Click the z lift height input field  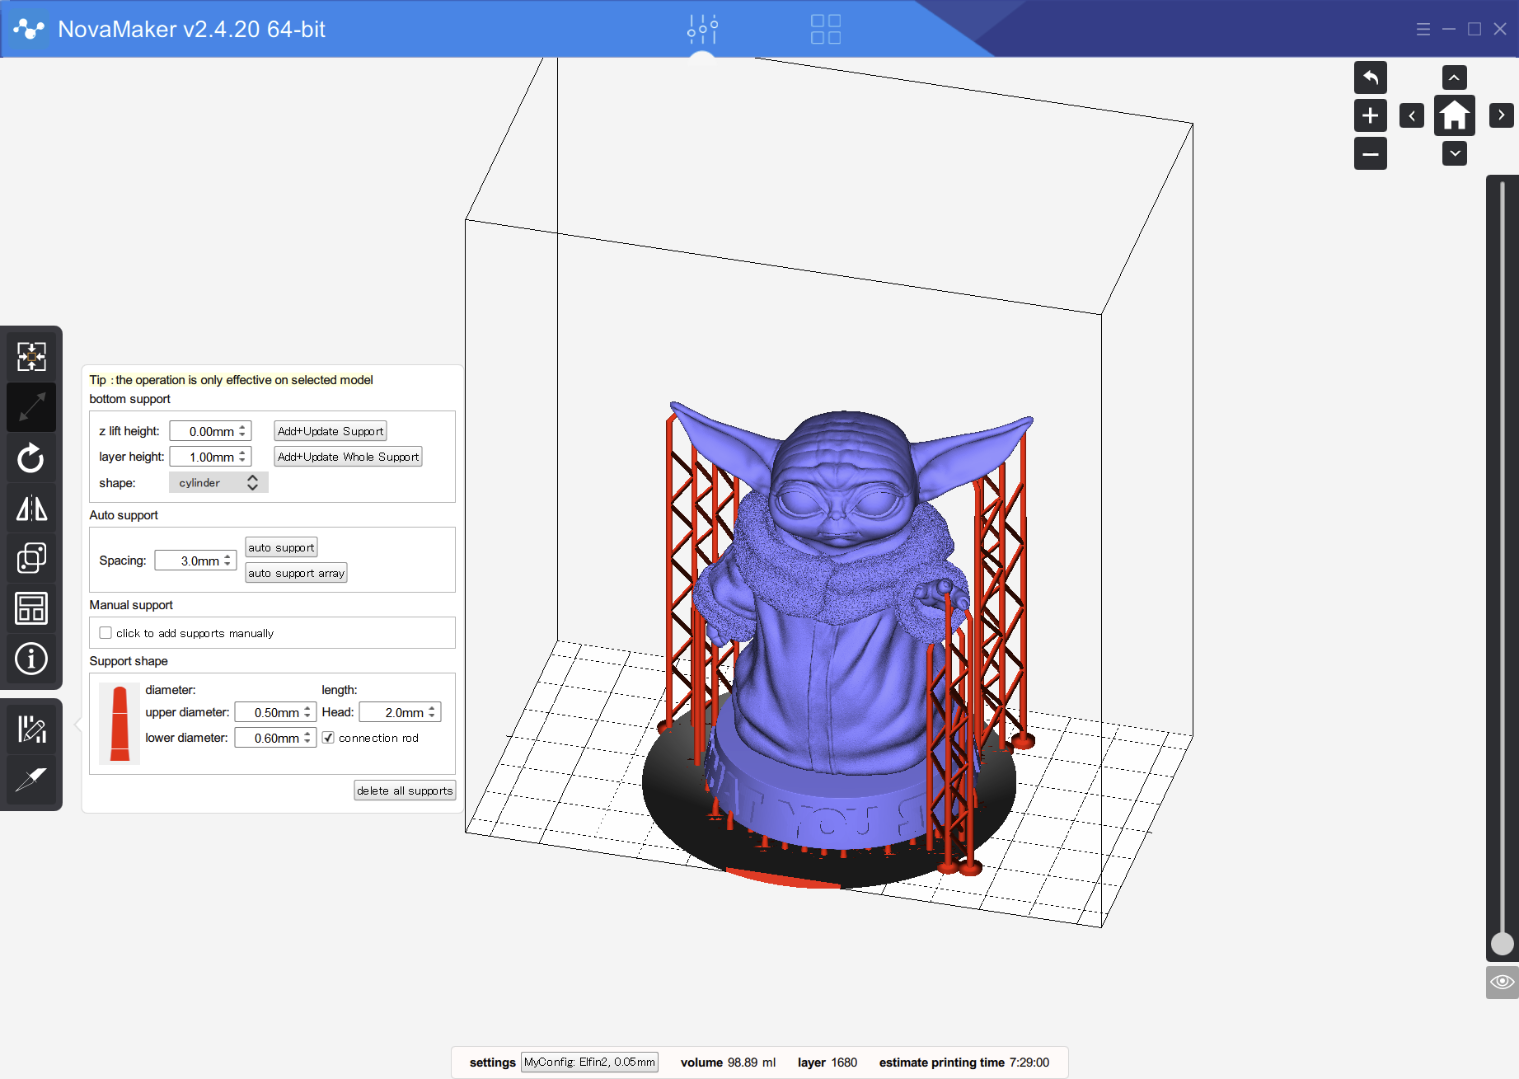[x=210, y=431]
